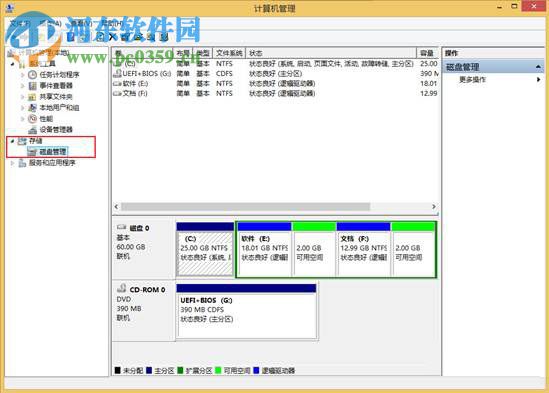Click "状态良好 (主分区)" status in UEFI+BIOS row
The width and height of the screenshot is (549, 393).
coord(276,74)
